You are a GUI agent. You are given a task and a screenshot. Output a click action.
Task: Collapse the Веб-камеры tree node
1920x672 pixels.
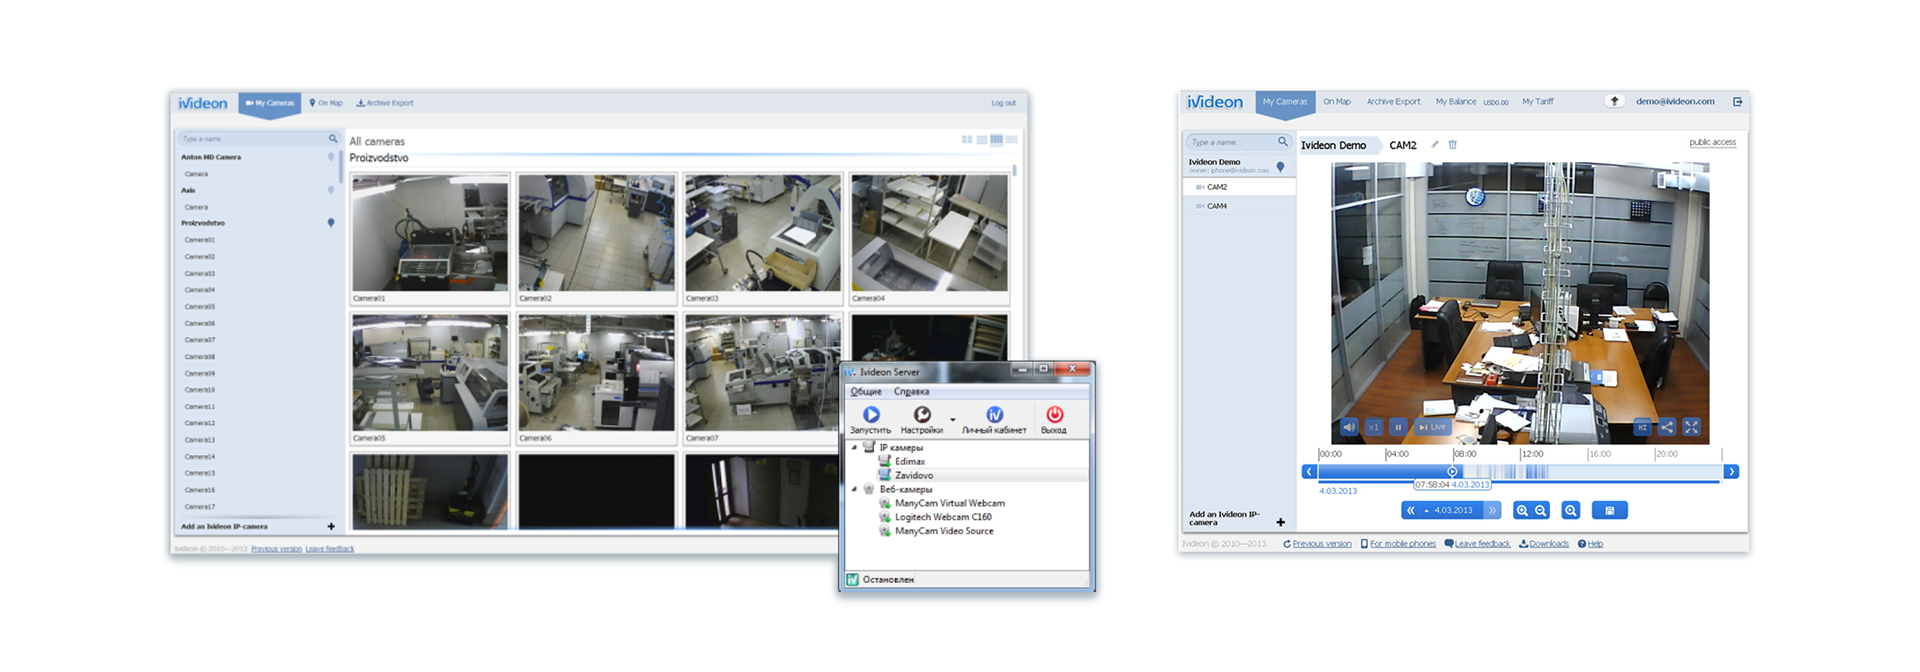pos(854,489)
